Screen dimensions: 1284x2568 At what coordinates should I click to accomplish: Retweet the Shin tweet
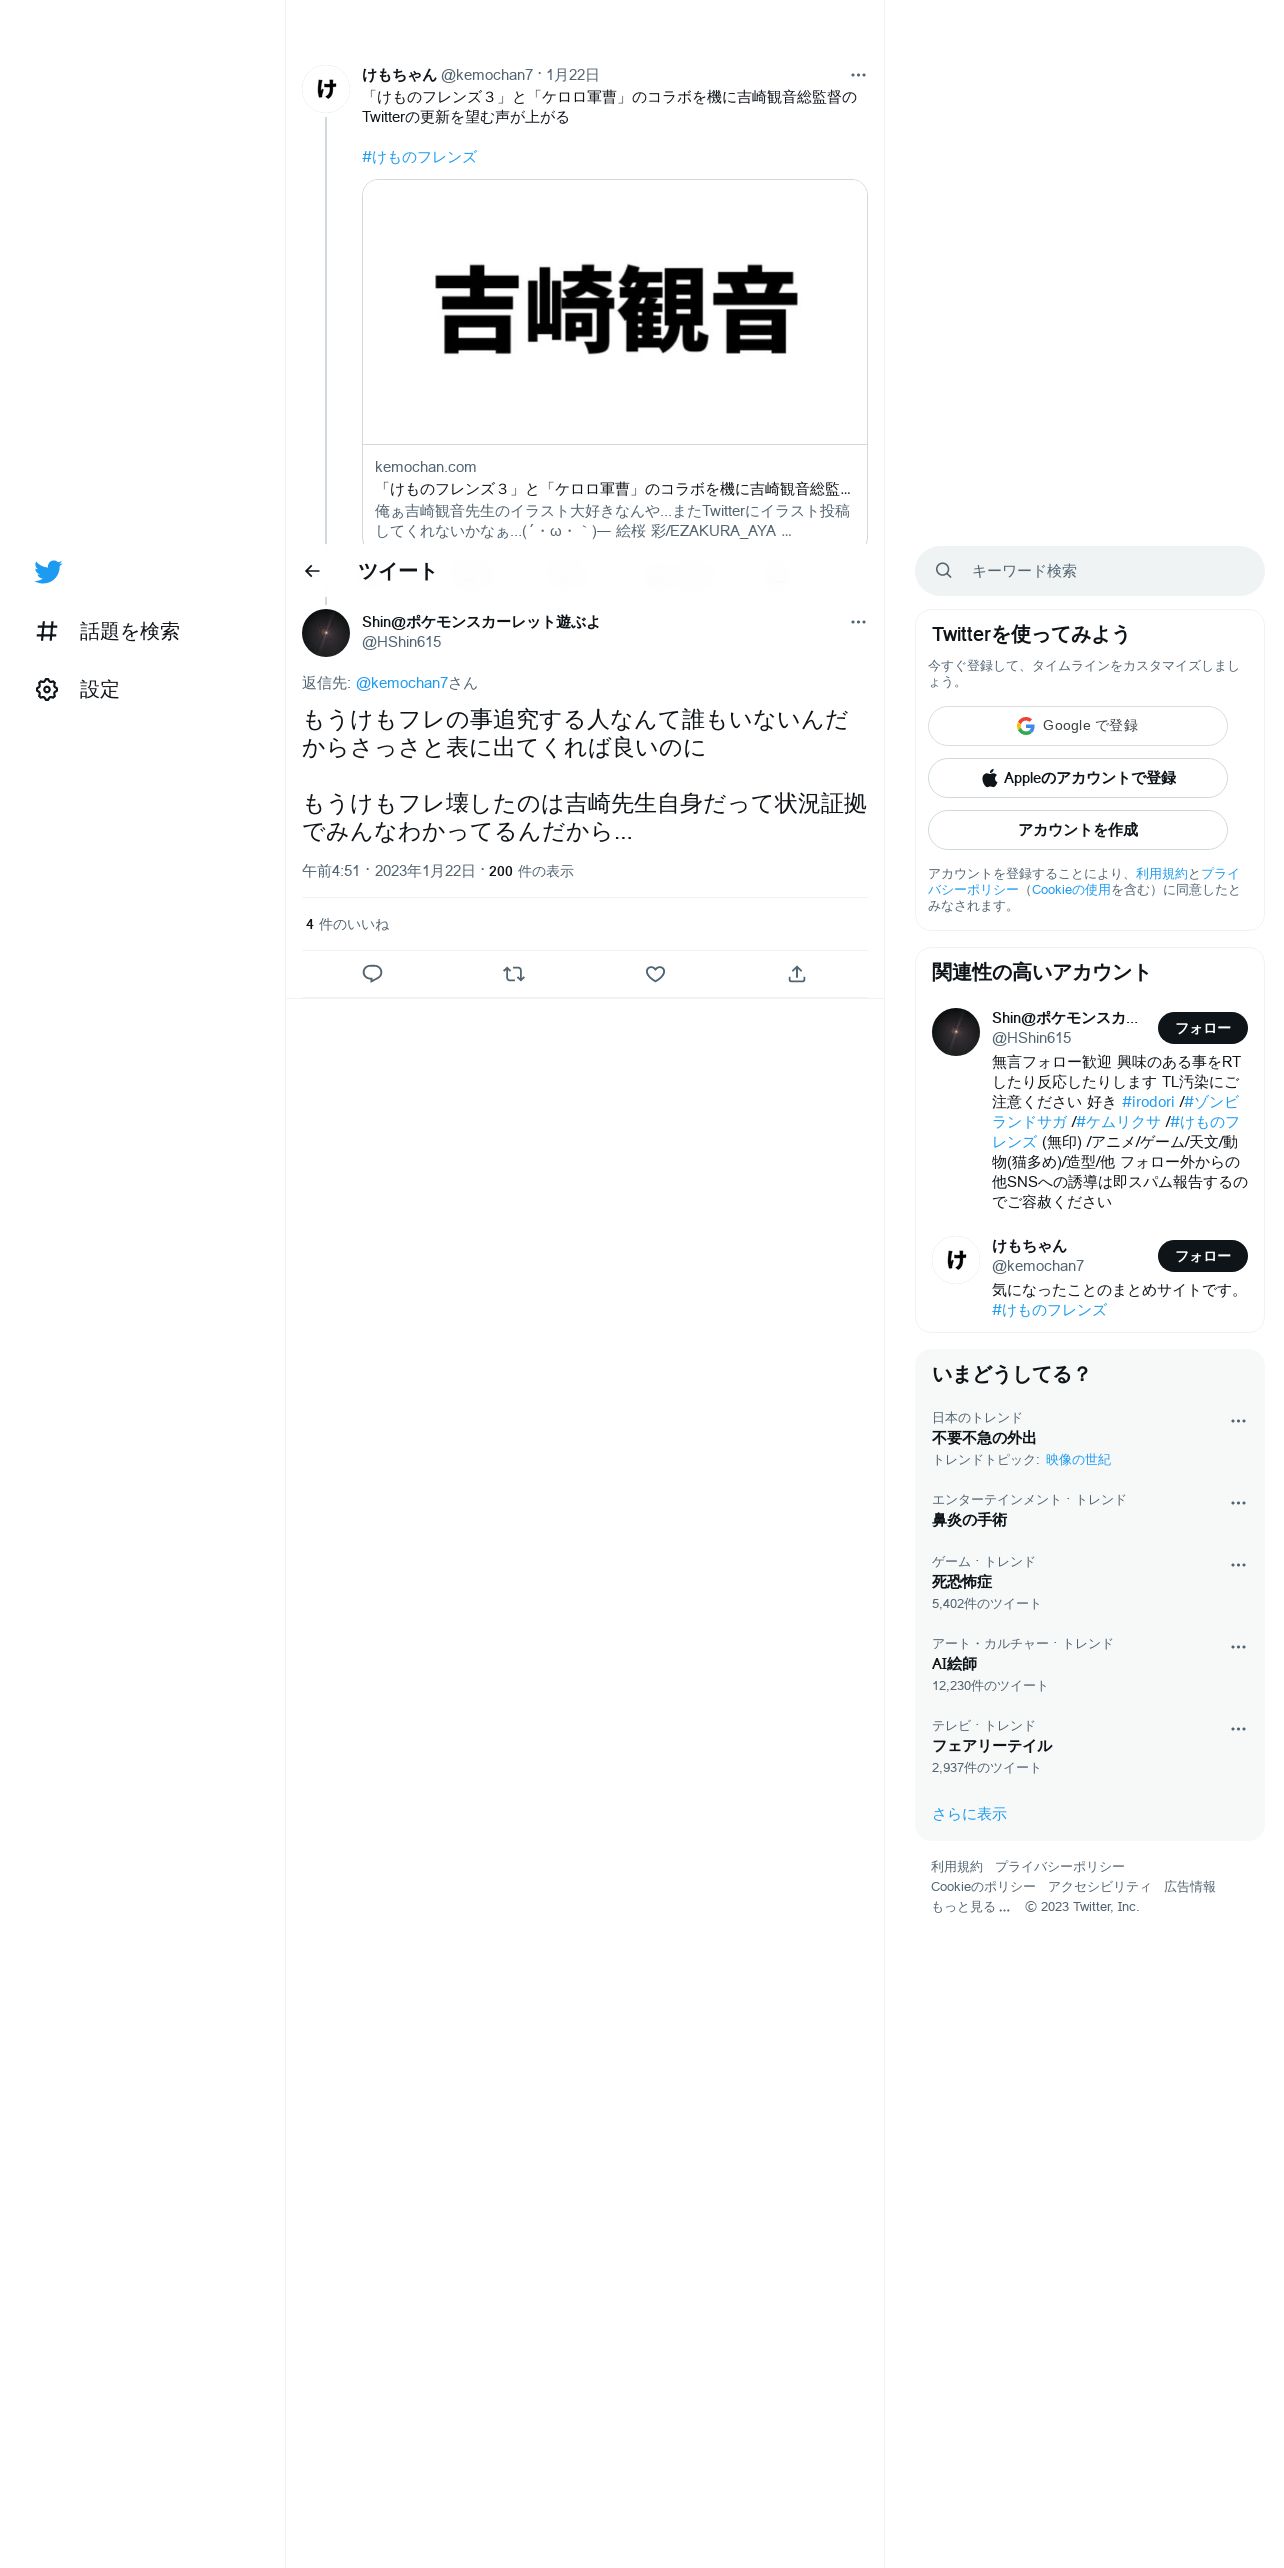[514, 974]
